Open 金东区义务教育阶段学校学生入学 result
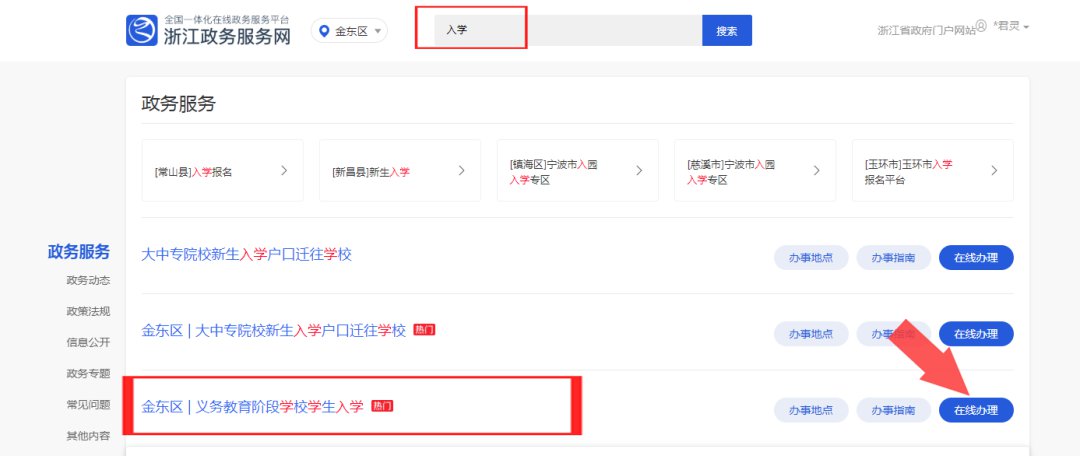This screenshot has width=1080, height=456. click(x=253, y=406)
